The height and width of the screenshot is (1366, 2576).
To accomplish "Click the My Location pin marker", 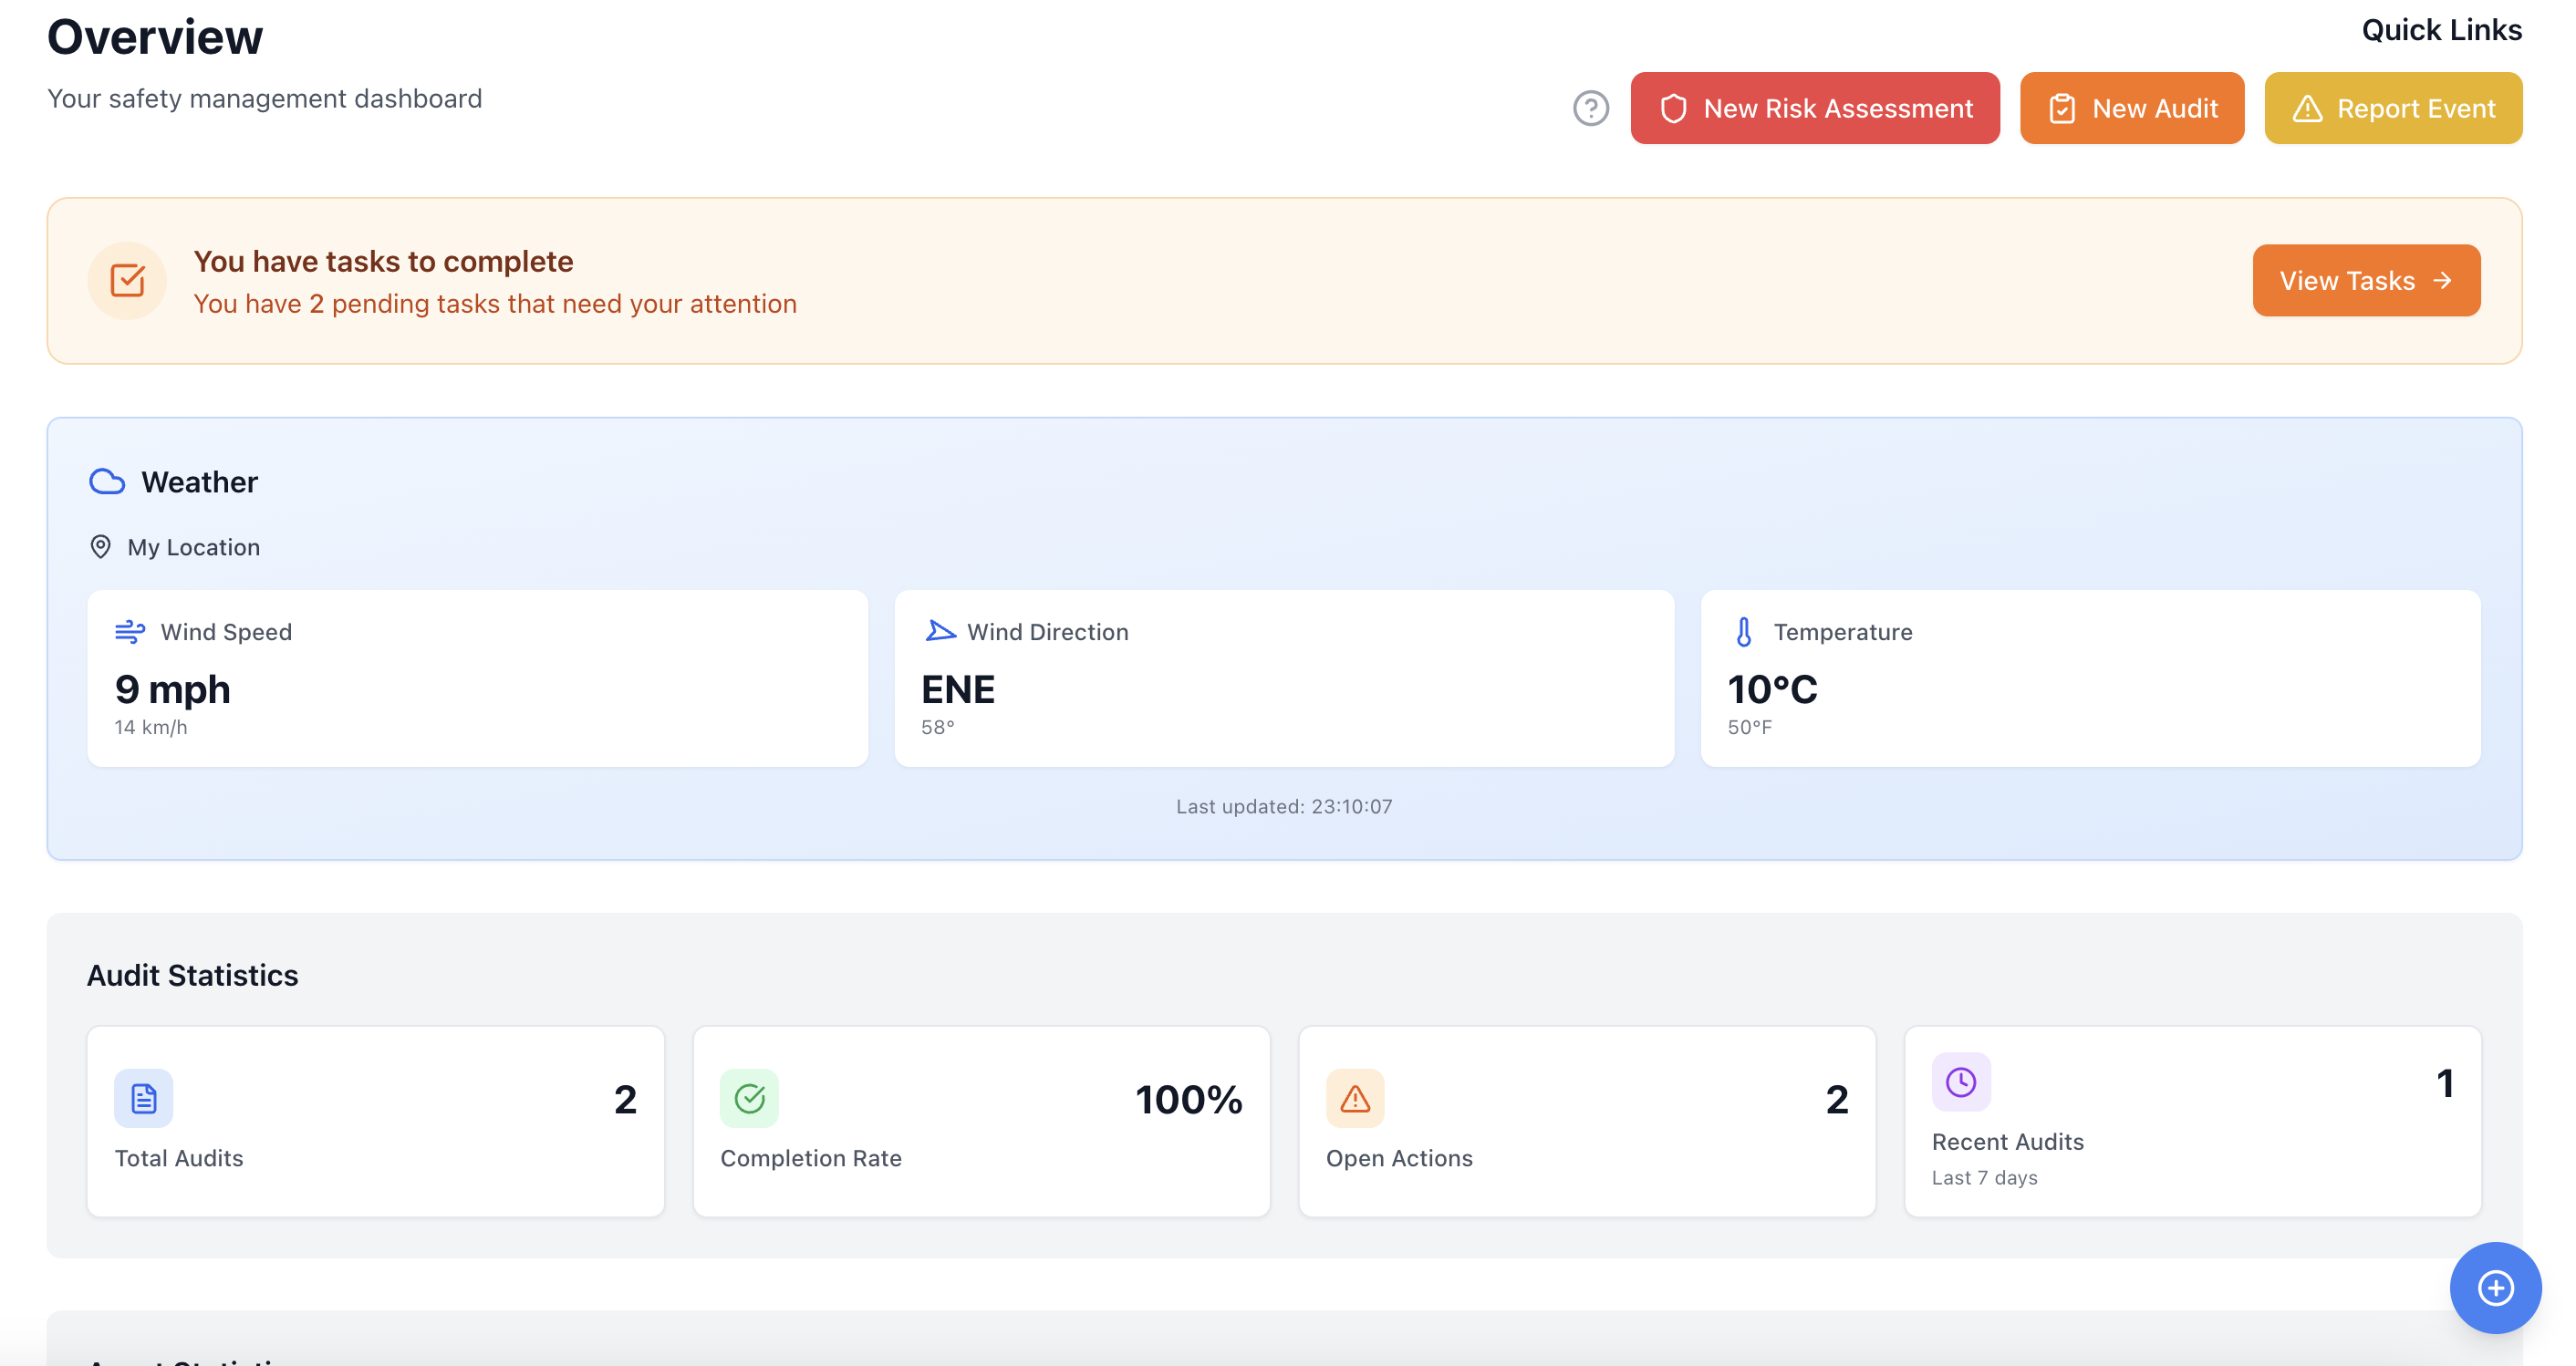I will coord(101,547).
